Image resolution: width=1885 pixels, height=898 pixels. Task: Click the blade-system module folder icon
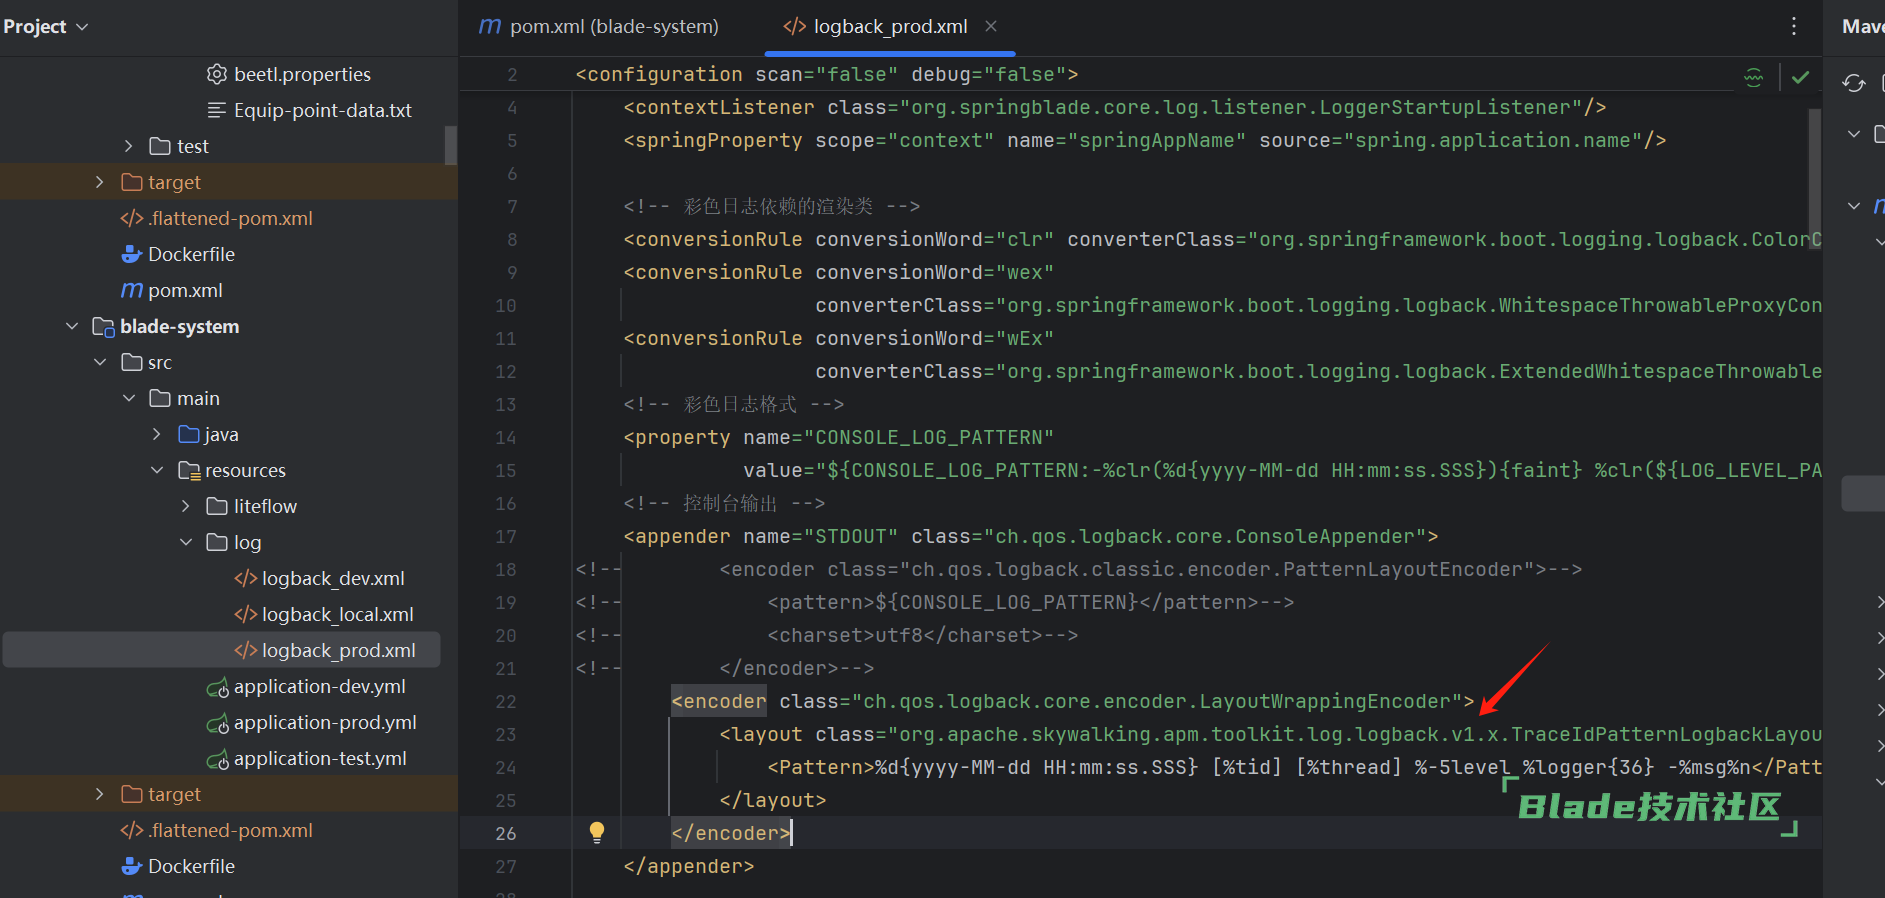click(x=103, y=326)
